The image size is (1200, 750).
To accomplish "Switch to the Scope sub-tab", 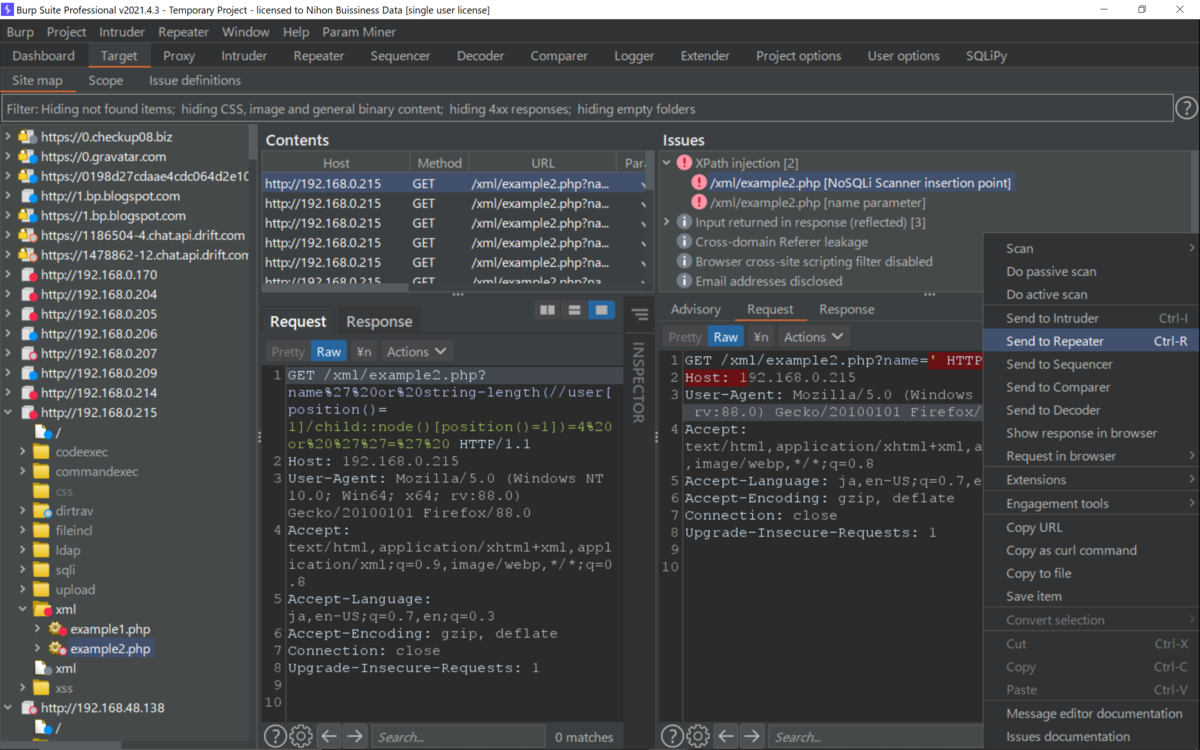I will tap(105, 80).
